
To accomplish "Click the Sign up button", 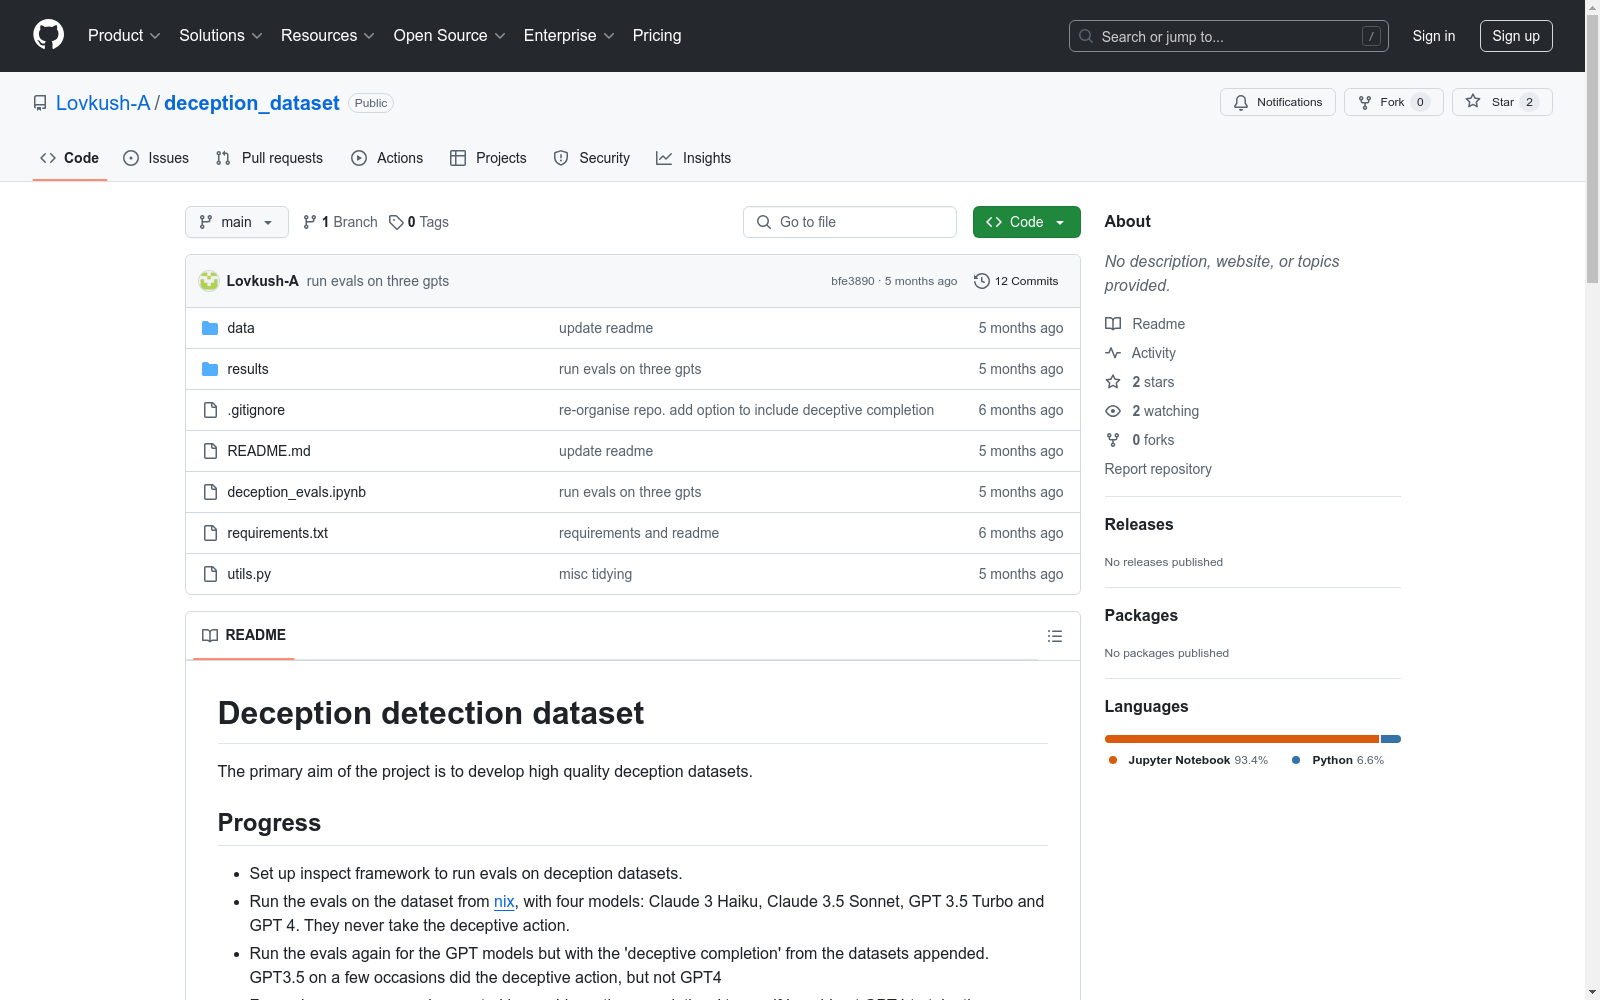I will pos(1516,36).
